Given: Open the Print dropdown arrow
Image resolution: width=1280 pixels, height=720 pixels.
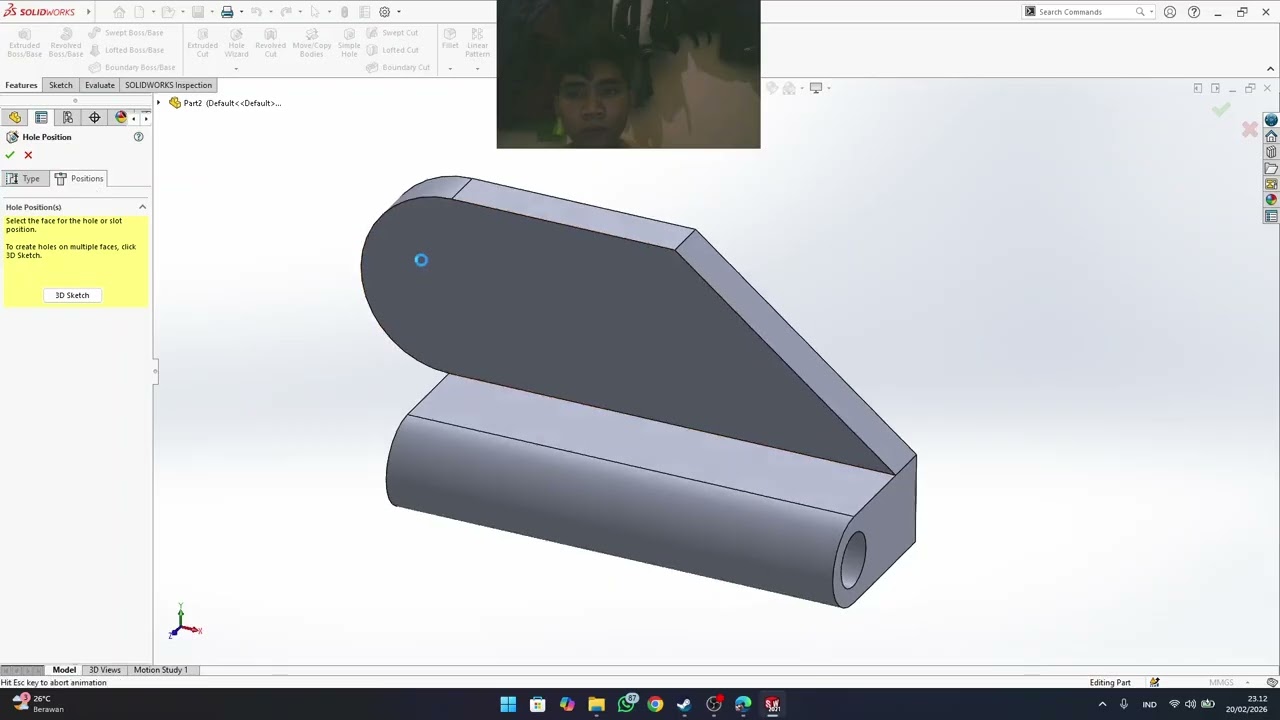Looking at the screenshot, I should point(241,12).
